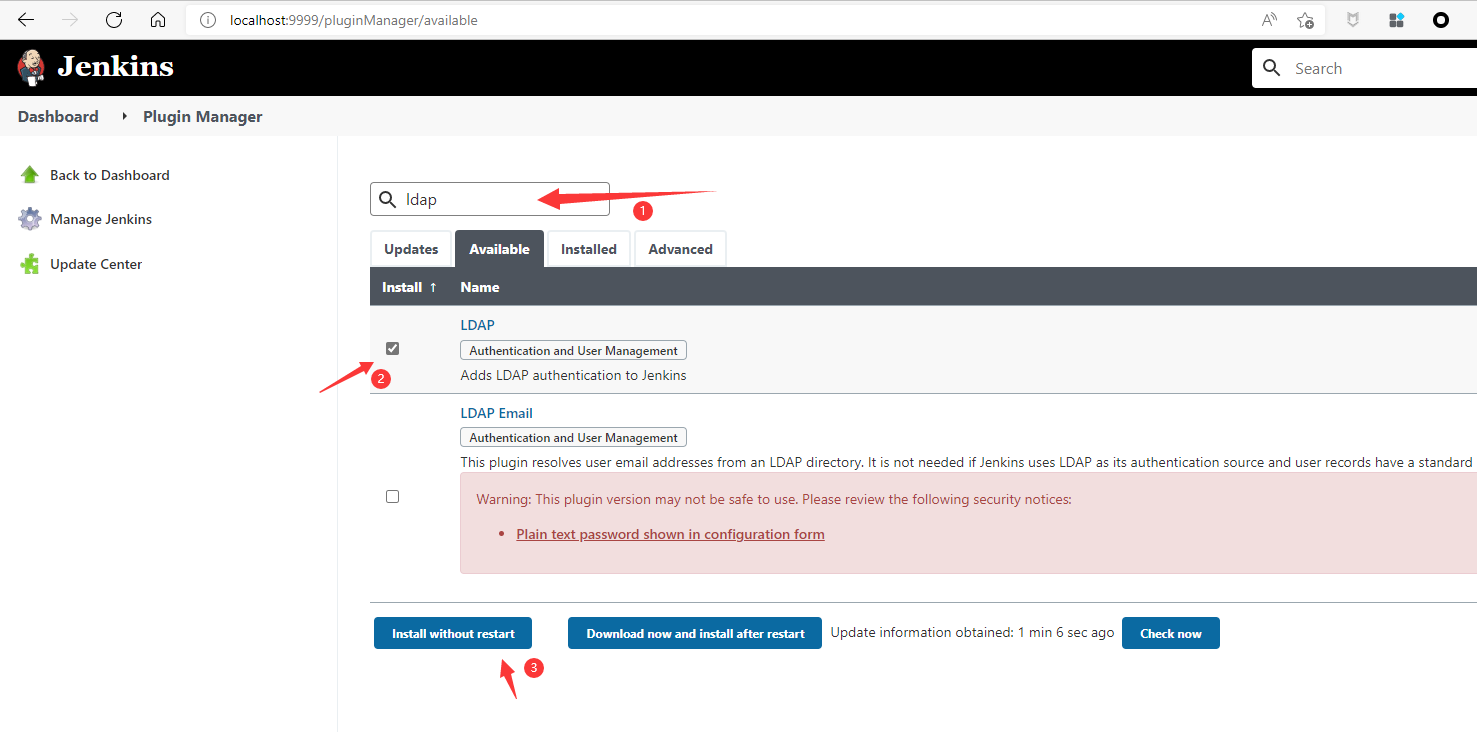
Task: Reload the page with refresh icon
Action: [x=114, y=20]
